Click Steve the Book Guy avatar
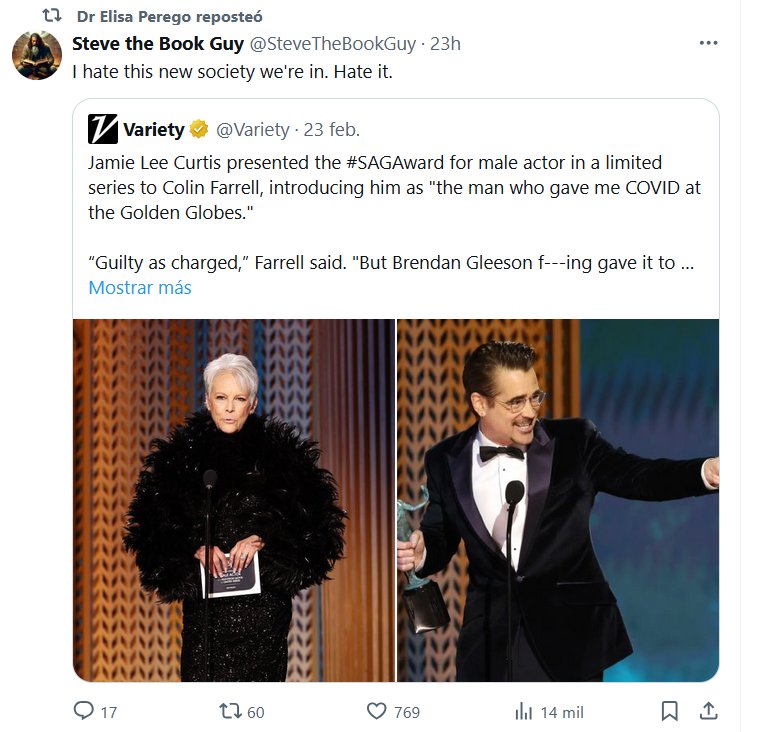Screen dimensions: 760x732 click(37, 55)
